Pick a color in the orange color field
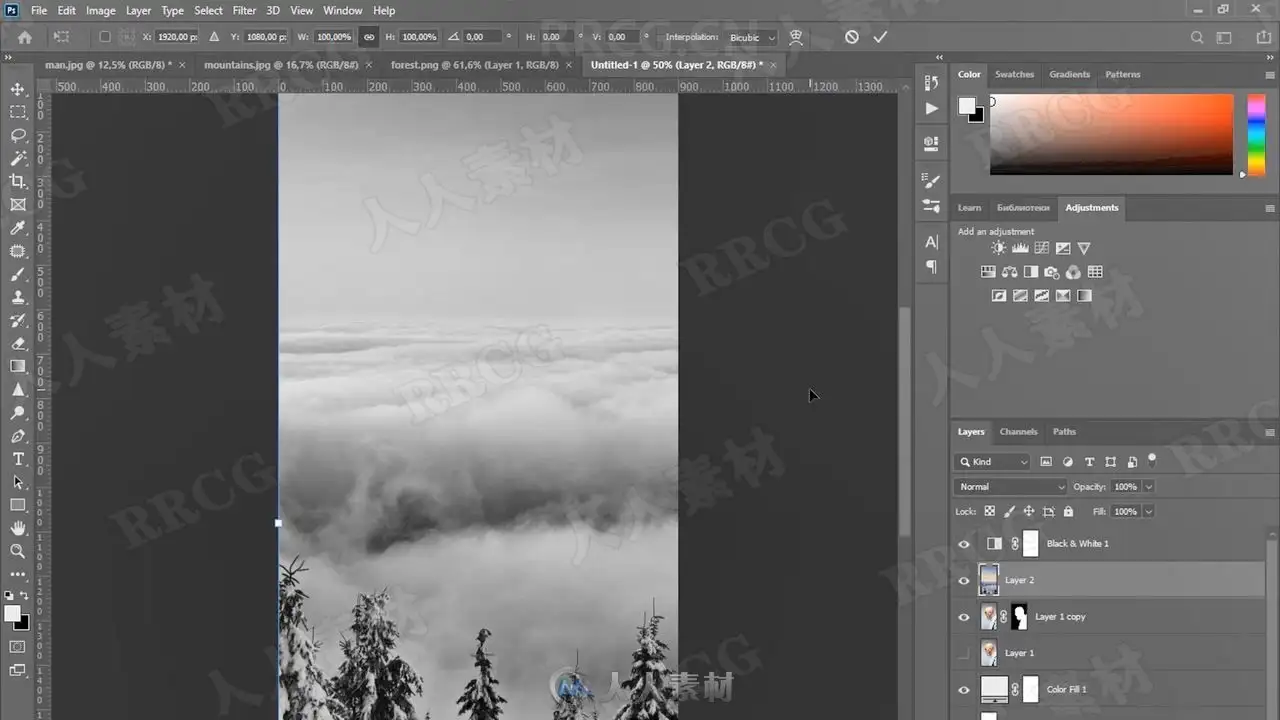The height and width of the screenshot is (720, 1280). click(x=1111, y=134)
